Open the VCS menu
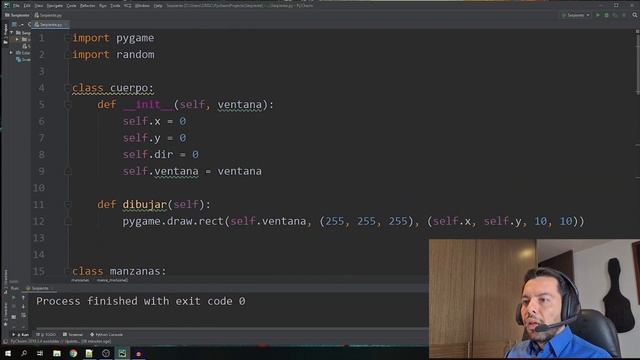 click(x=127, y=6)
